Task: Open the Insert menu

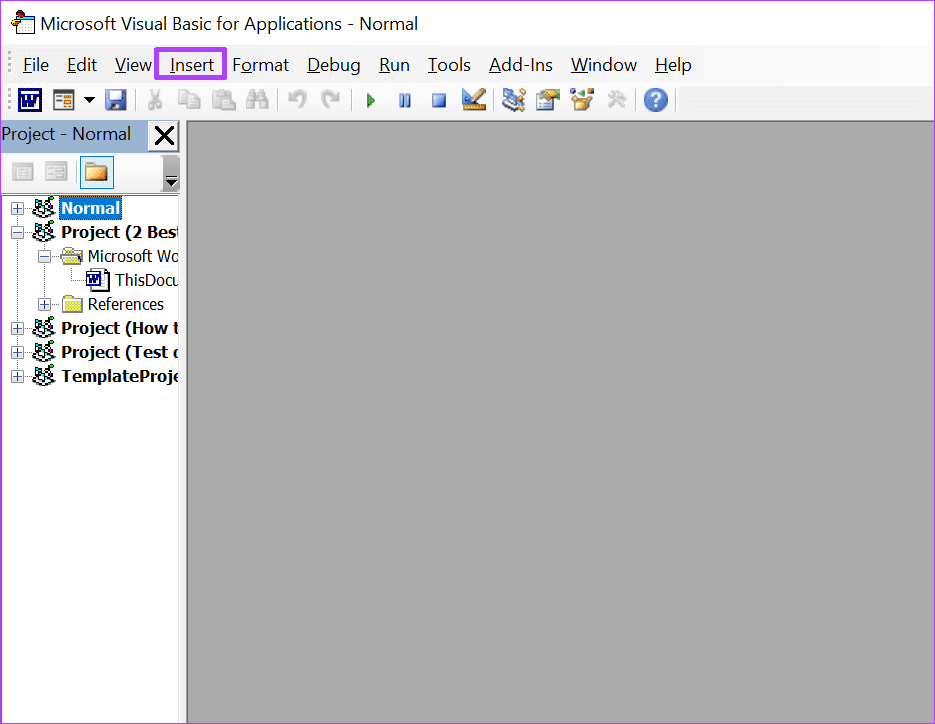Action: 191,65
